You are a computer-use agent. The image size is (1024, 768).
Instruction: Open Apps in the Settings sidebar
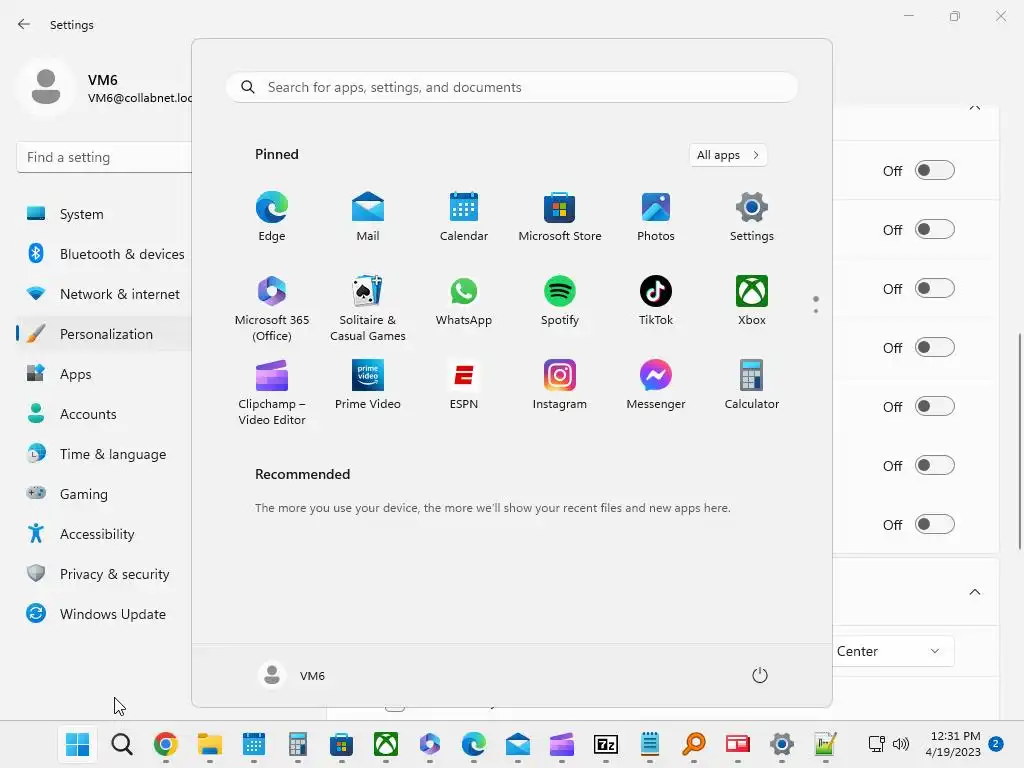(x=104, y=374)
